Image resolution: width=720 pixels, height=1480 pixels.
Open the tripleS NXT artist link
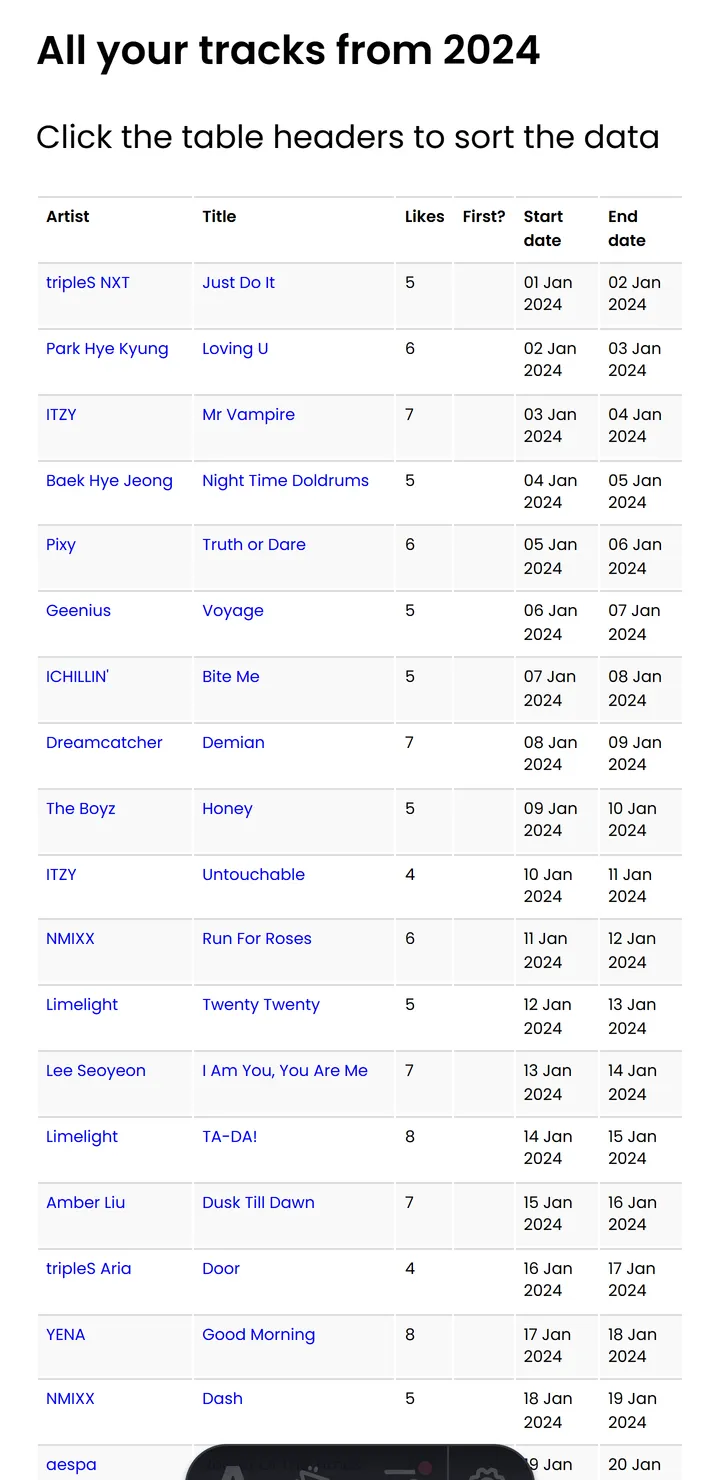88,282
